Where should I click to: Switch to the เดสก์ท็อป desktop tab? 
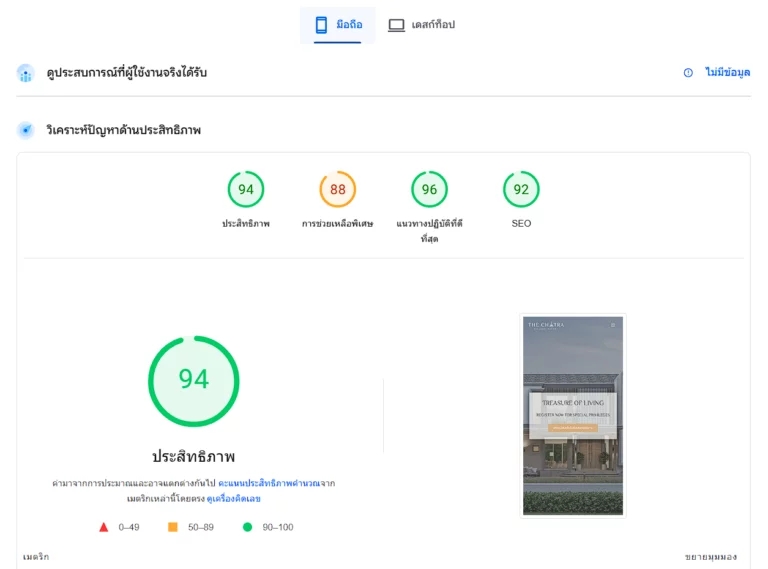[x=422, y=25]
